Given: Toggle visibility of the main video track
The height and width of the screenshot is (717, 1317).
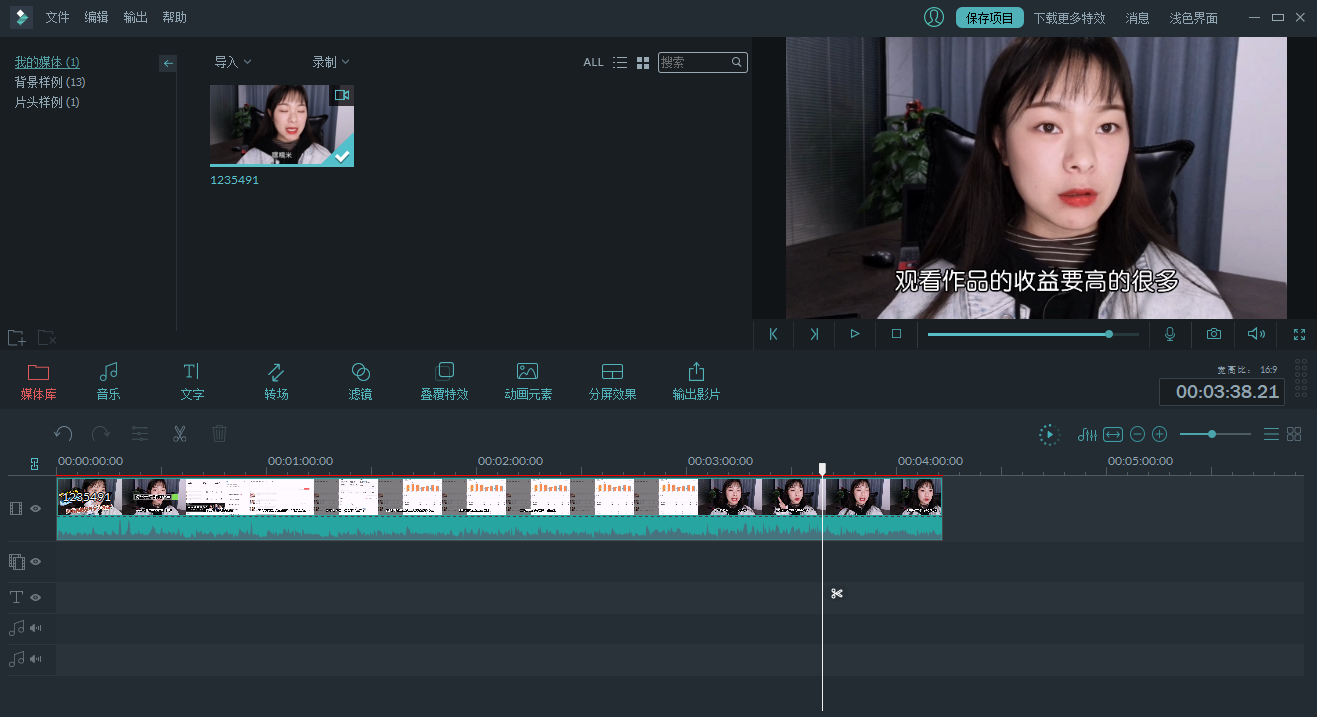Looking at the screenshot, I should point(36,509).
